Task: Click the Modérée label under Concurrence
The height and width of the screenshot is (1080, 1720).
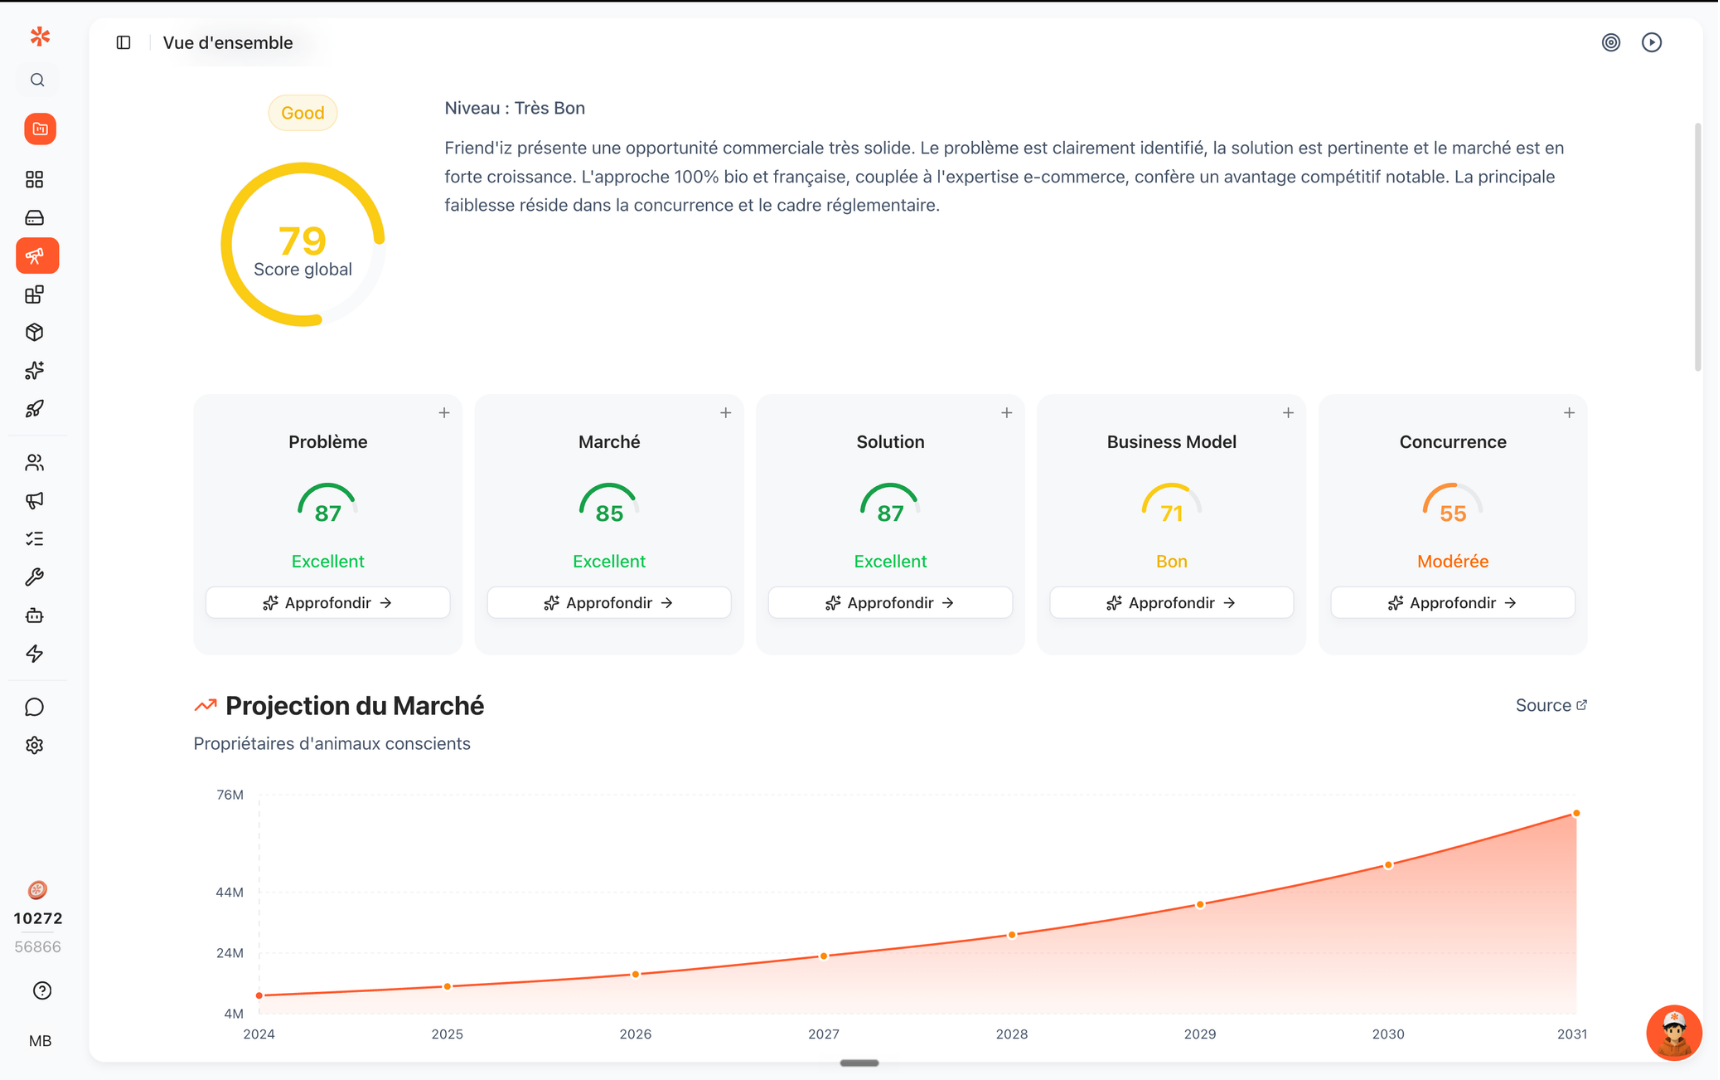Action: coord(1453,562)
